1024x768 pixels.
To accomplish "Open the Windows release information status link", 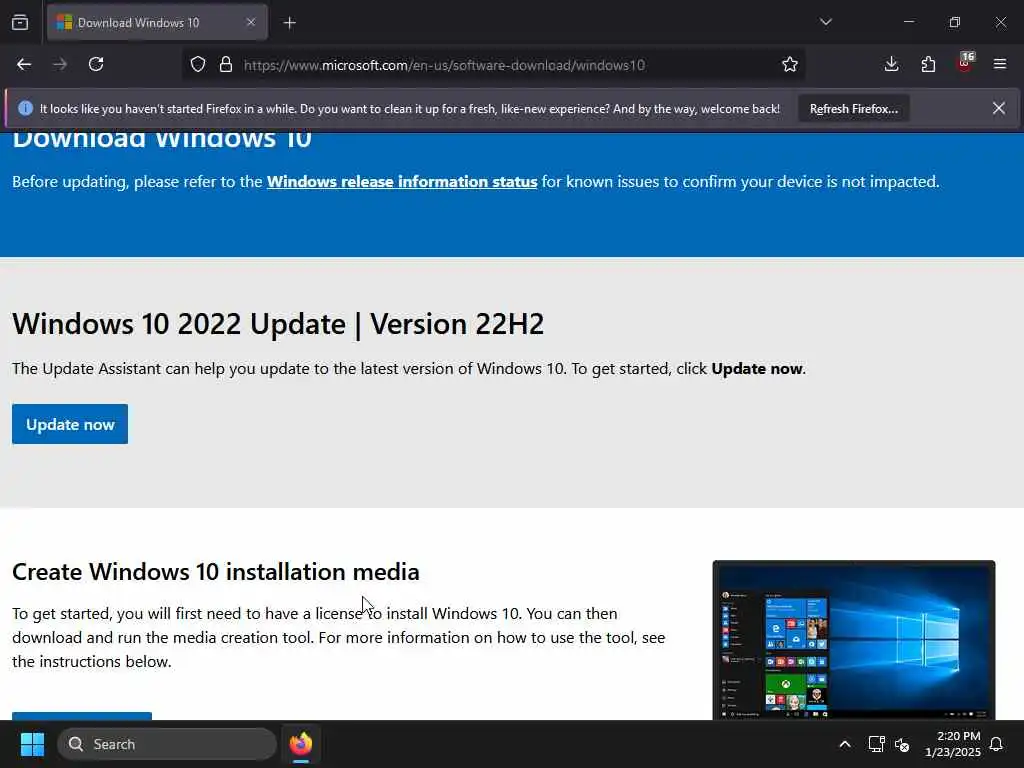I will [402, 182].
